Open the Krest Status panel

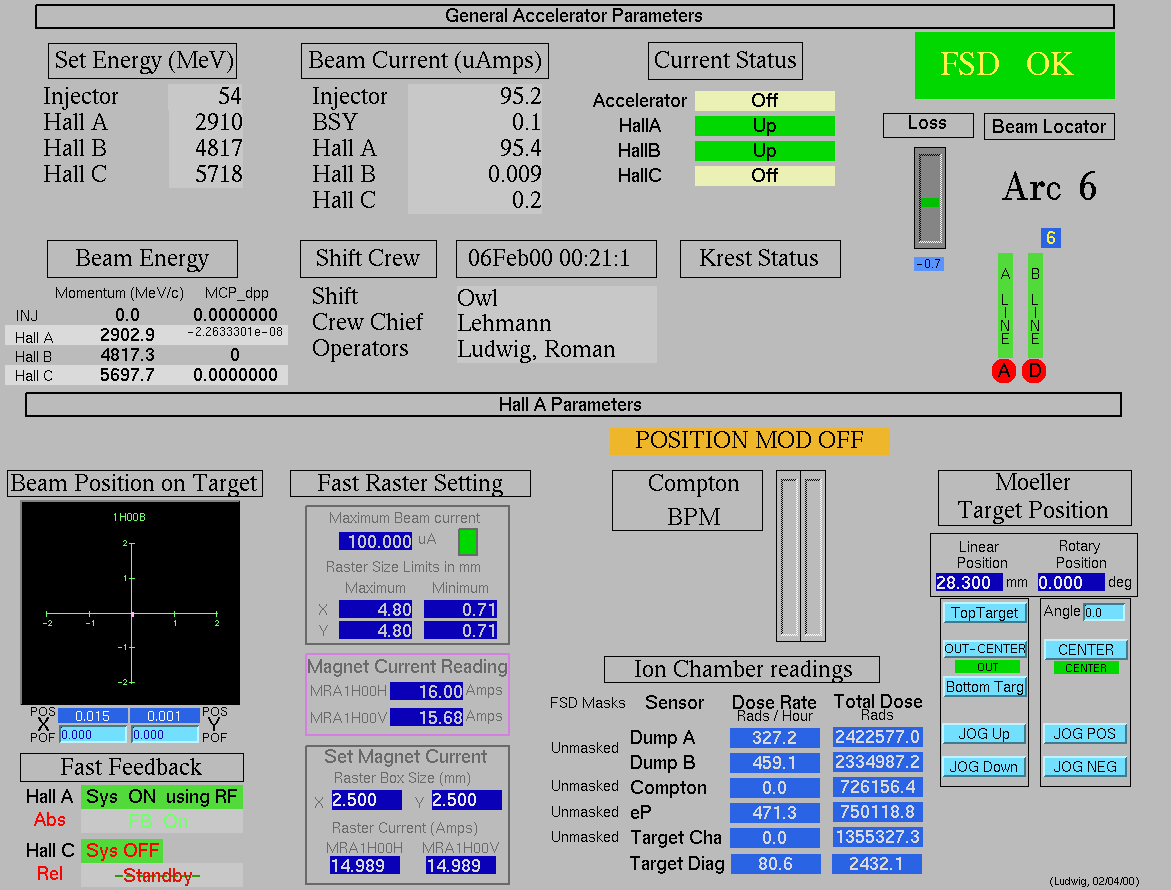coord(759,259)
